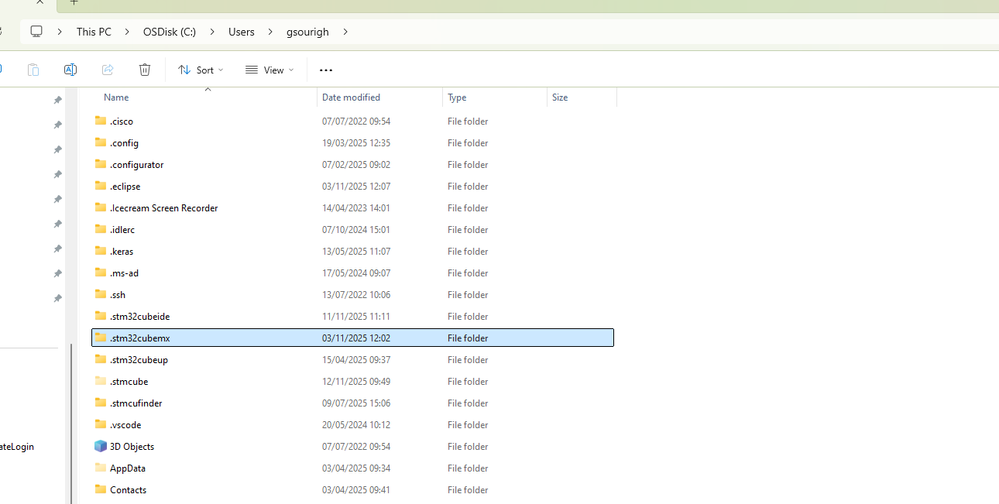Click the Paste toolbar icon
Screen dimensions: 999x504
(33, 69)
